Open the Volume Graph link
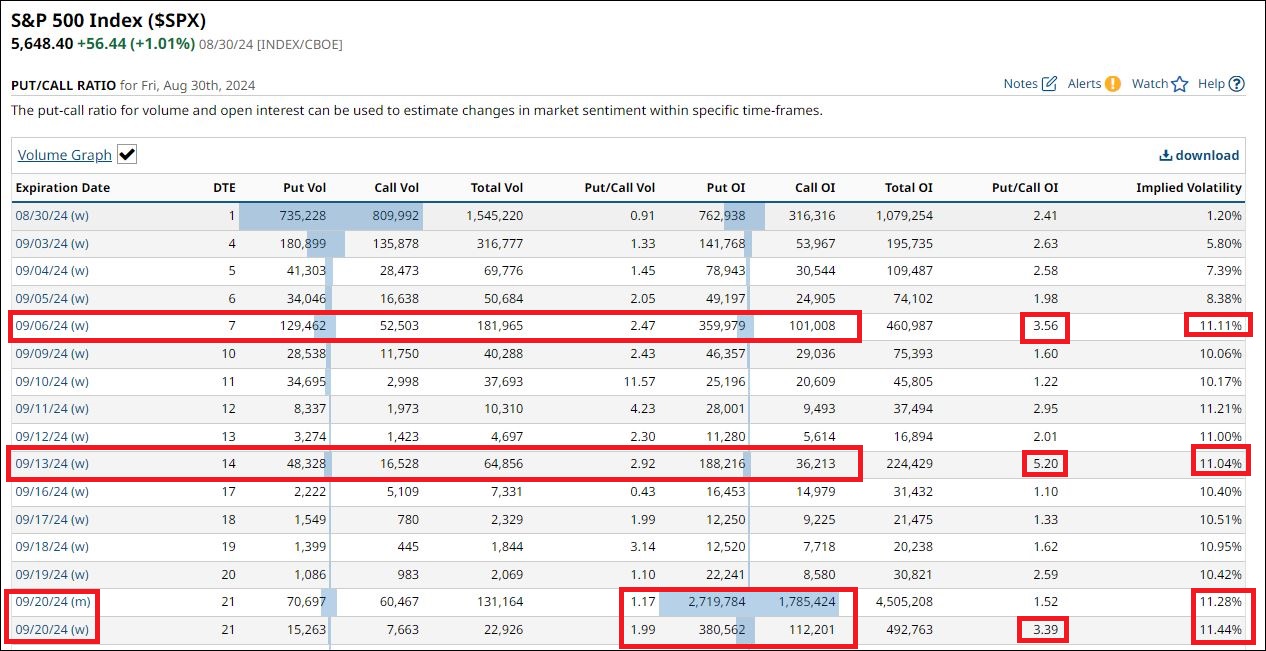The height and width of the screenshot is (651, 1266). [x=64, y=155]
